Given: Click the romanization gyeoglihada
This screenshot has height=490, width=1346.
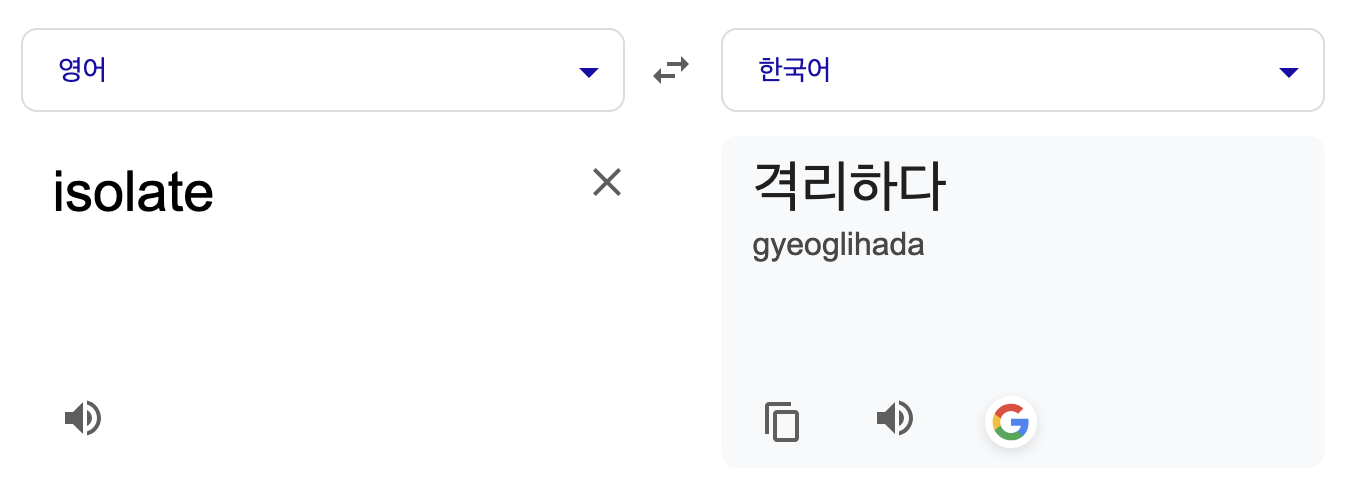Looking at the screenshot, I should pos(838,246).
